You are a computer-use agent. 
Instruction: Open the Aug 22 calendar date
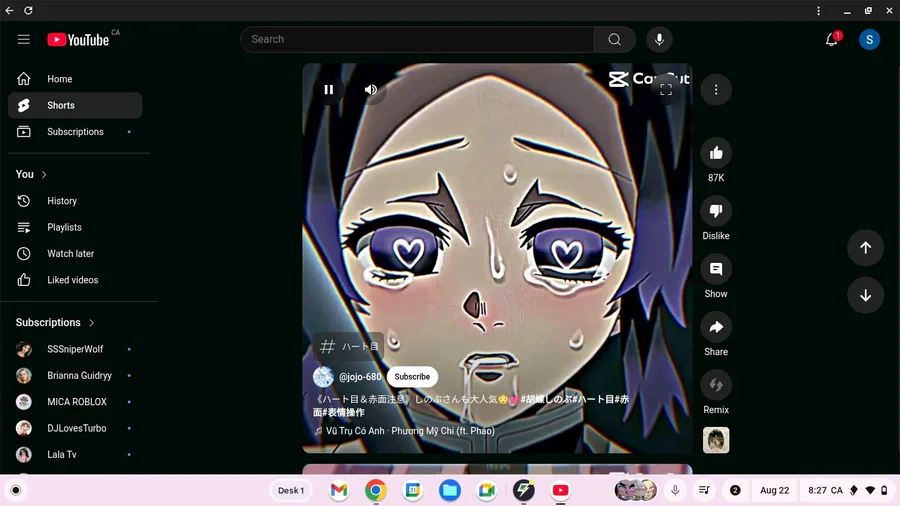pyautogui.click(x=774, y=490)
